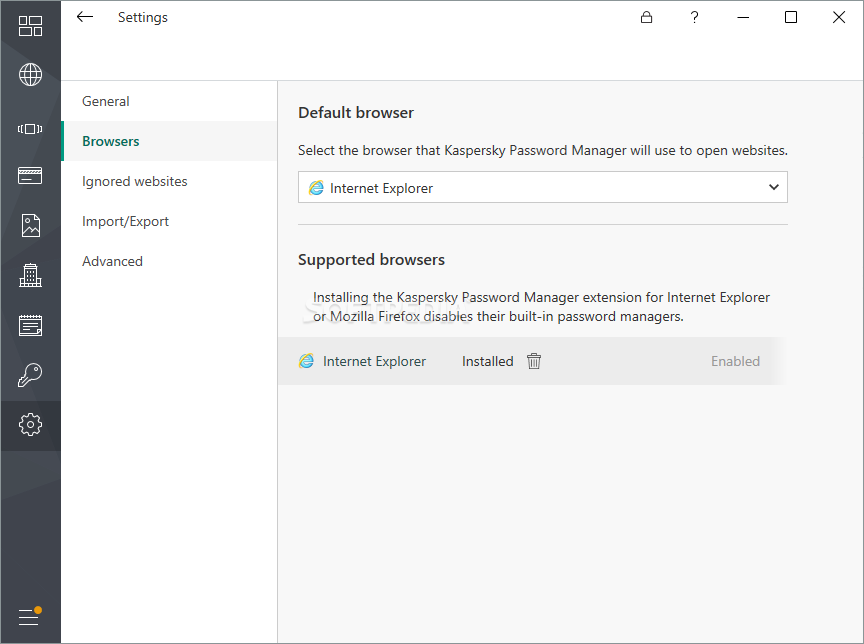864x644 pixels.
Task: Click the Internet Explorer row in Supported browsers
Action: point(531,361)
